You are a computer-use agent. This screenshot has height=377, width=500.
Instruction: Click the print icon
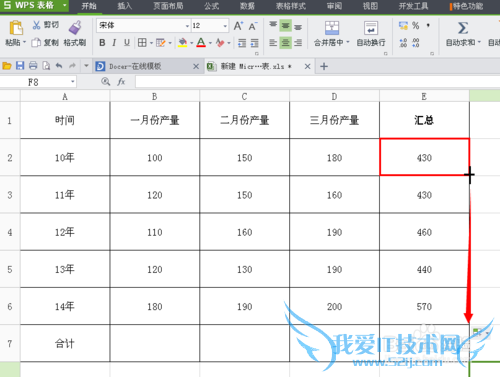[33, 66]
